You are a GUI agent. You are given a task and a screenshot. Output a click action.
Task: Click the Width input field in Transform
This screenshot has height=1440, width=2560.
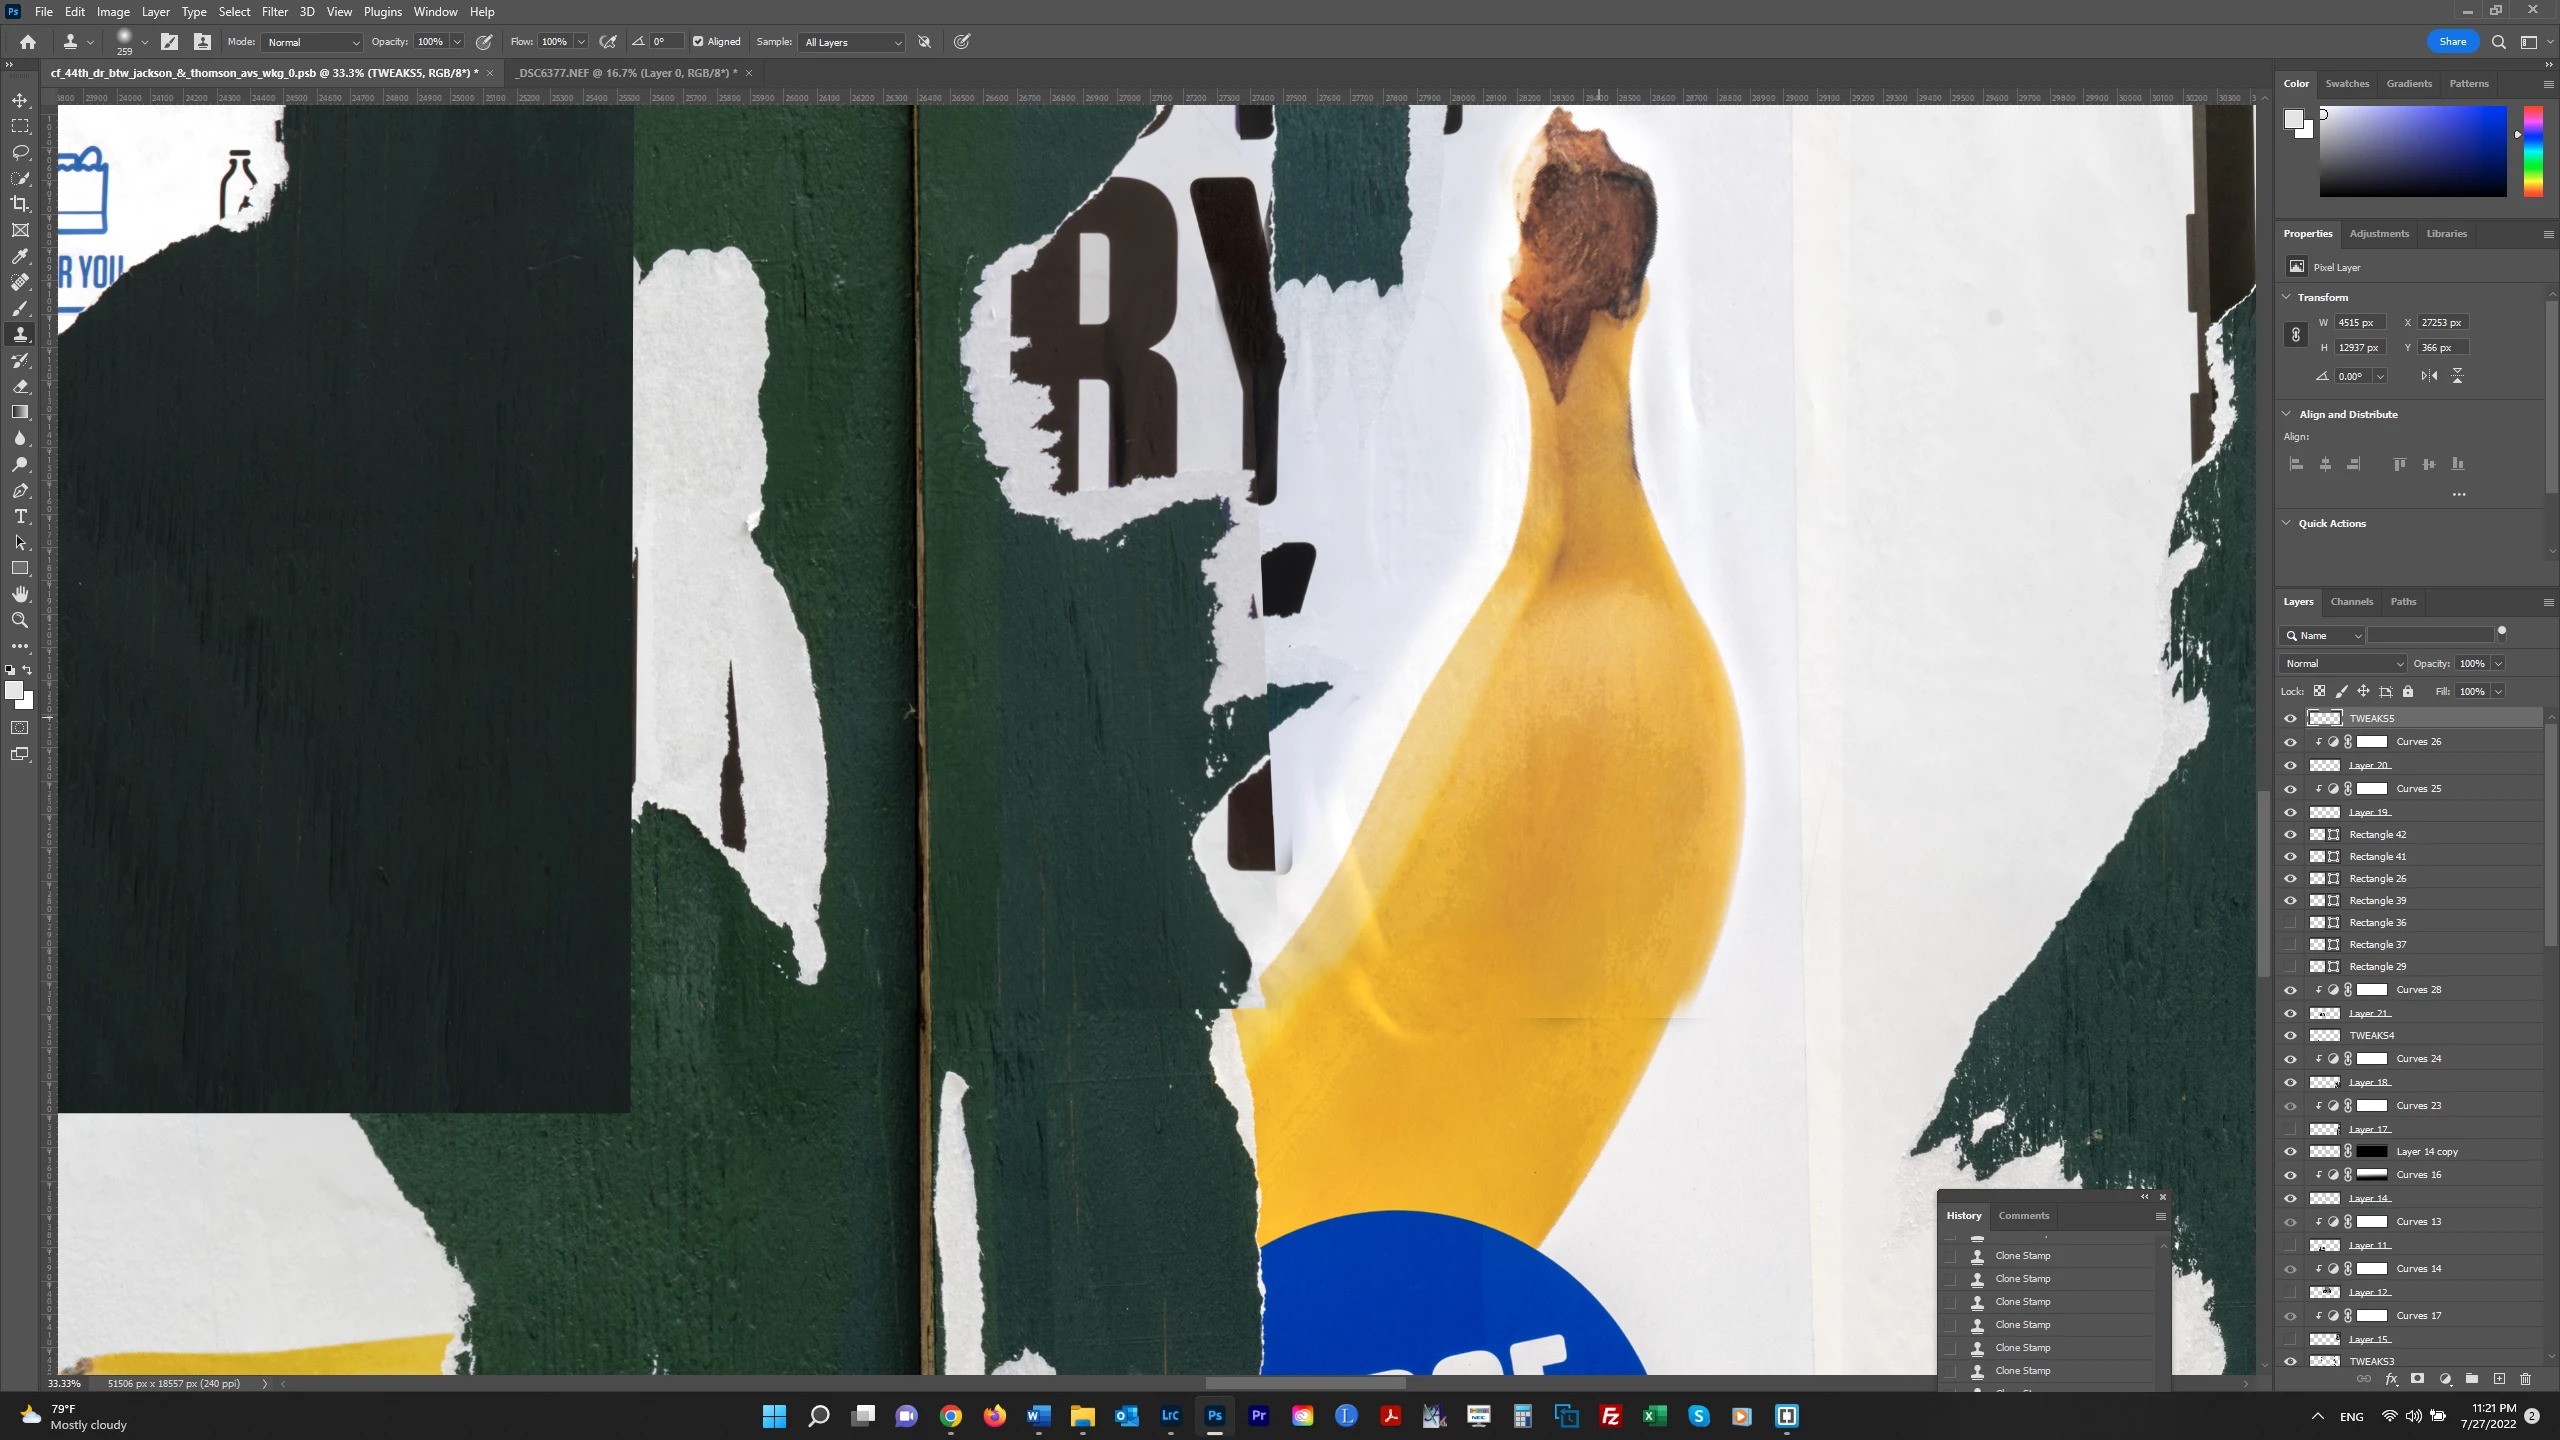click(2359, 322)
